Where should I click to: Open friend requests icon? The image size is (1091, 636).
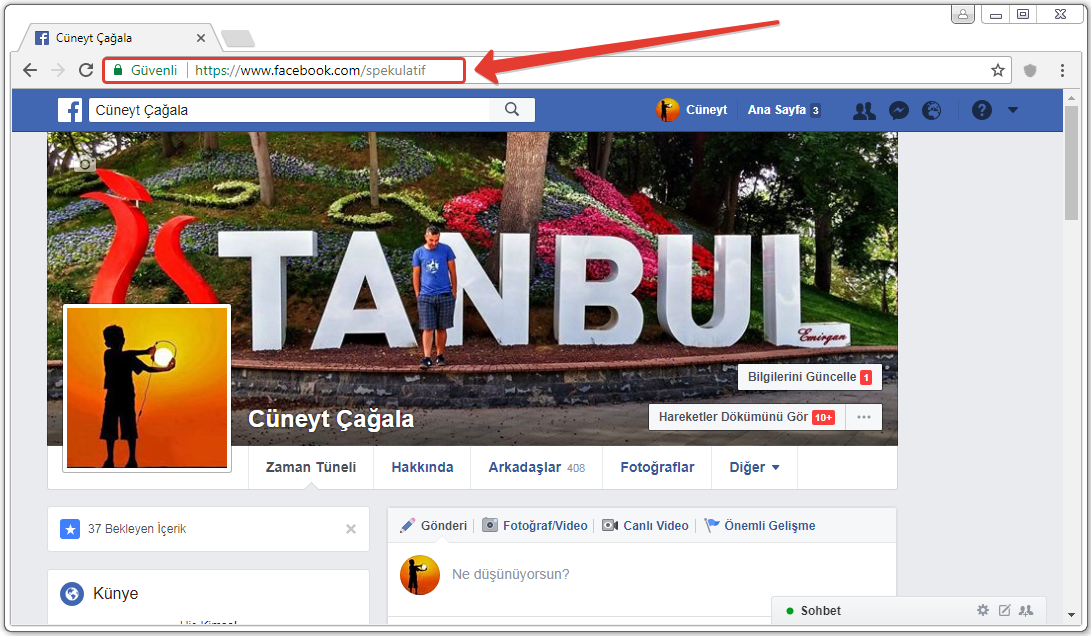[x=864, y=110]
